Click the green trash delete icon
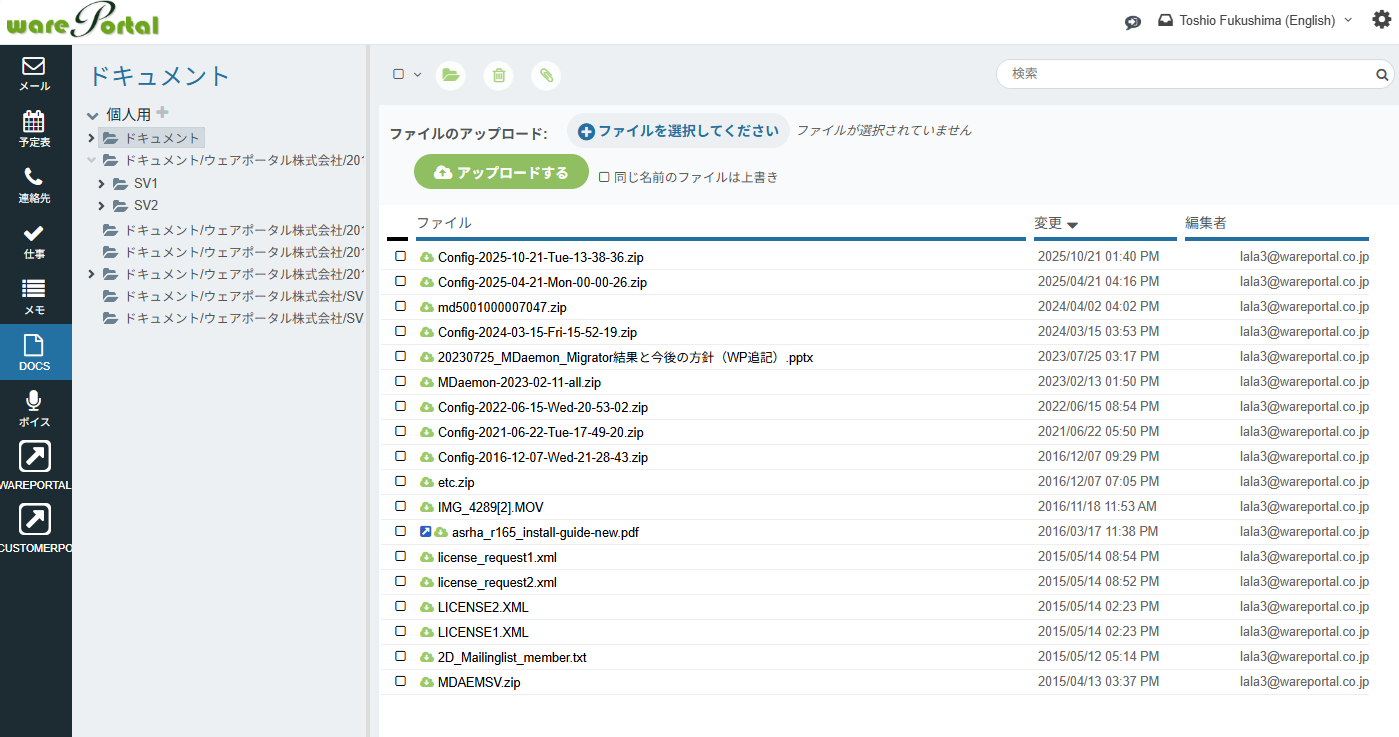This screenshot has width=1399, height=737. click(x=499, y=75)
